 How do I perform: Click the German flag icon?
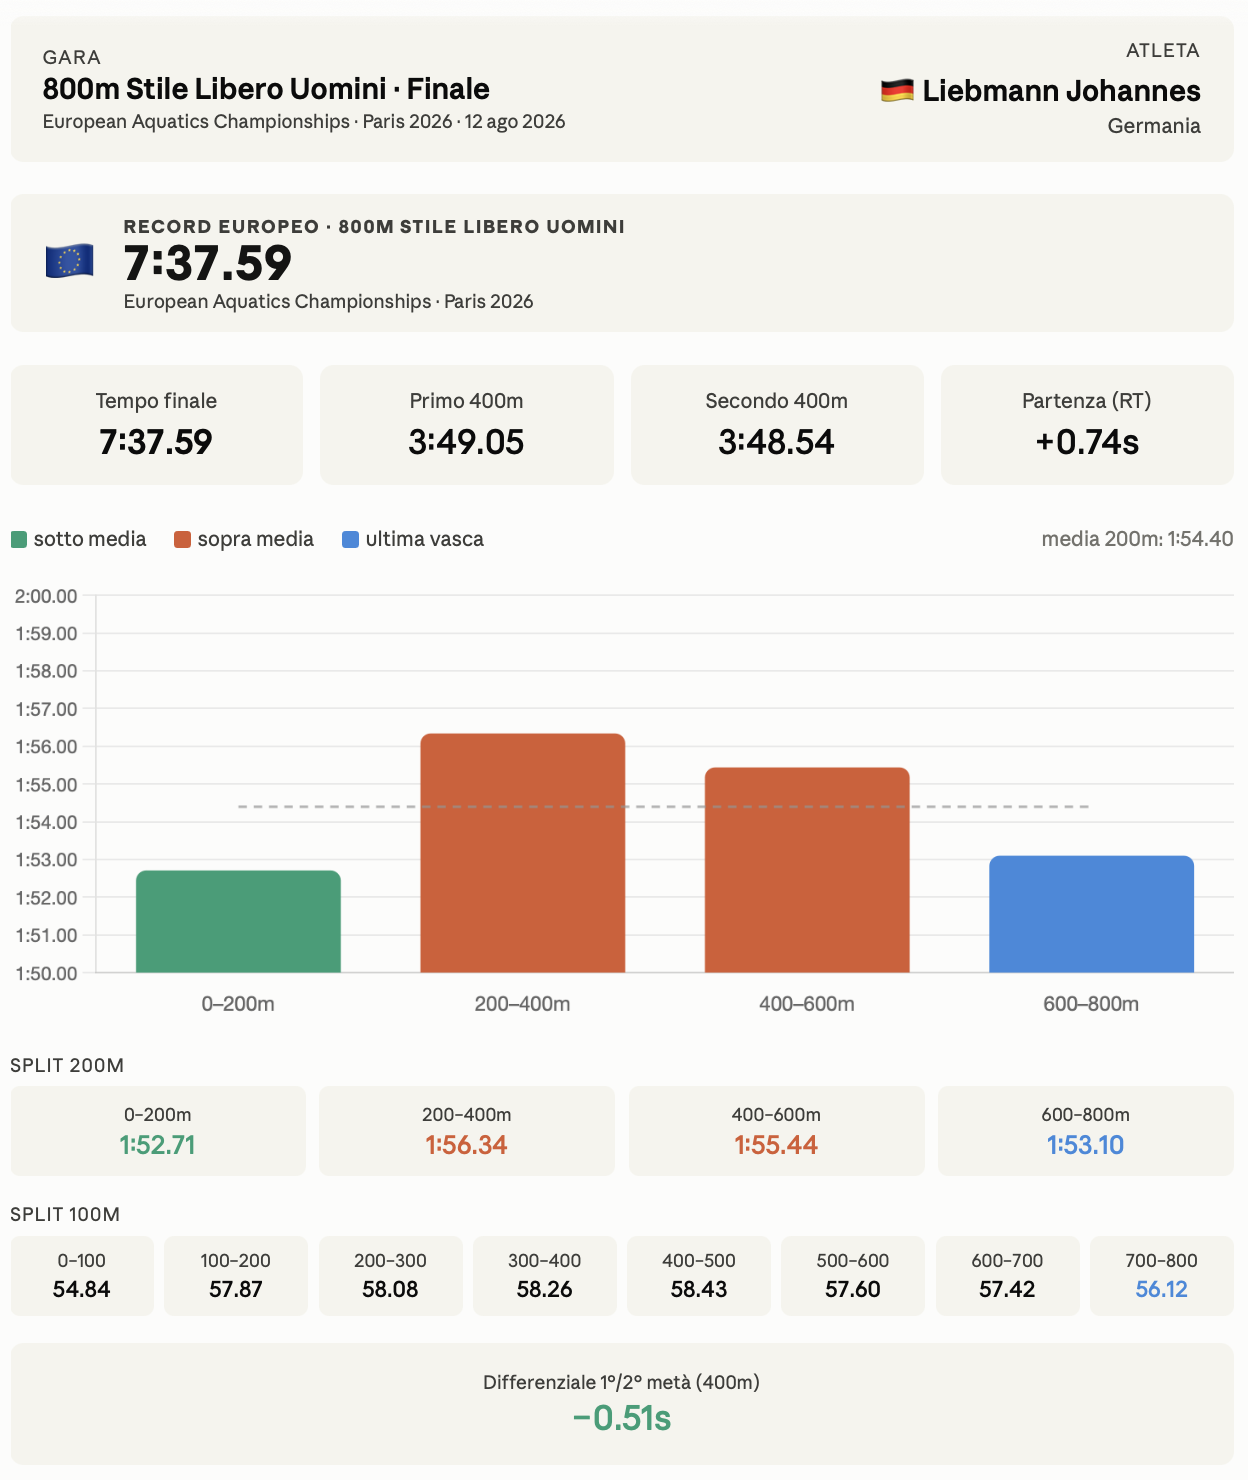tap(897, 91)
